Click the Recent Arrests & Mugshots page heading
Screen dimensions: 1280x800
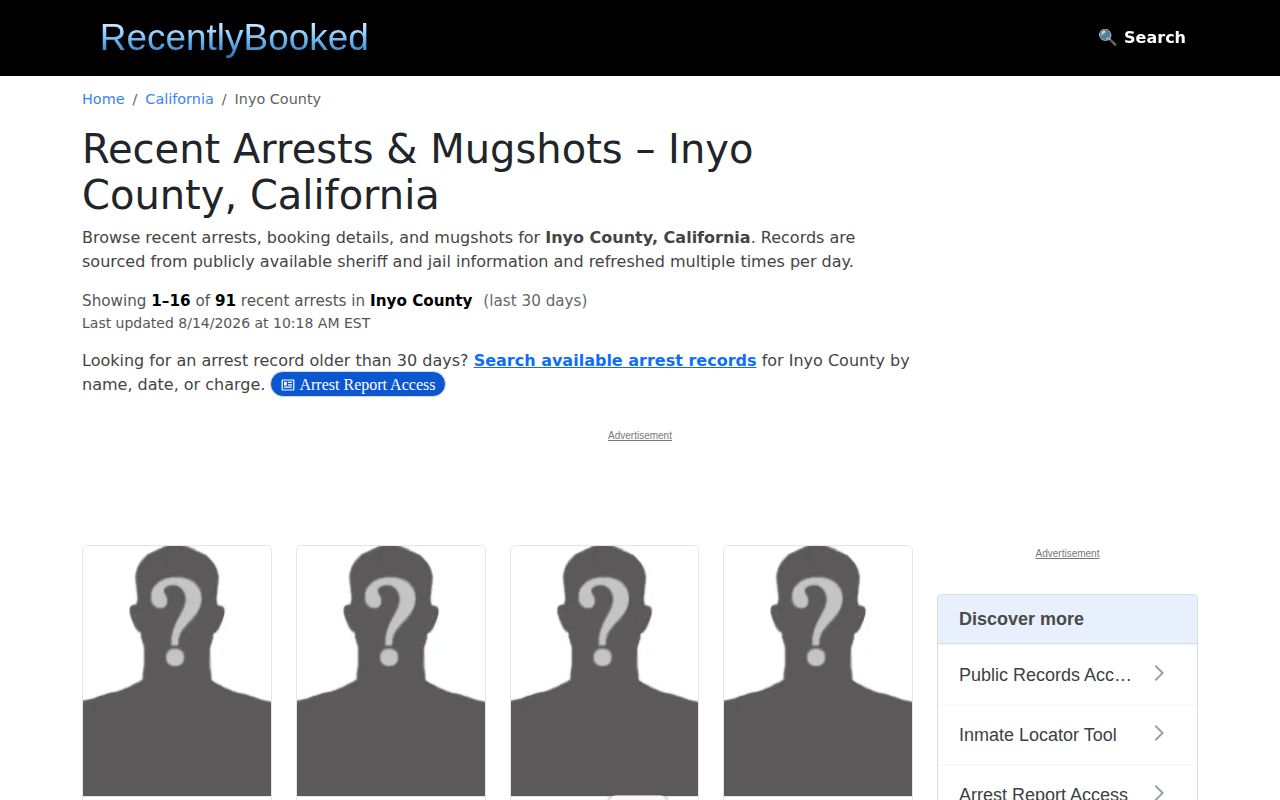tap(417, 171)
